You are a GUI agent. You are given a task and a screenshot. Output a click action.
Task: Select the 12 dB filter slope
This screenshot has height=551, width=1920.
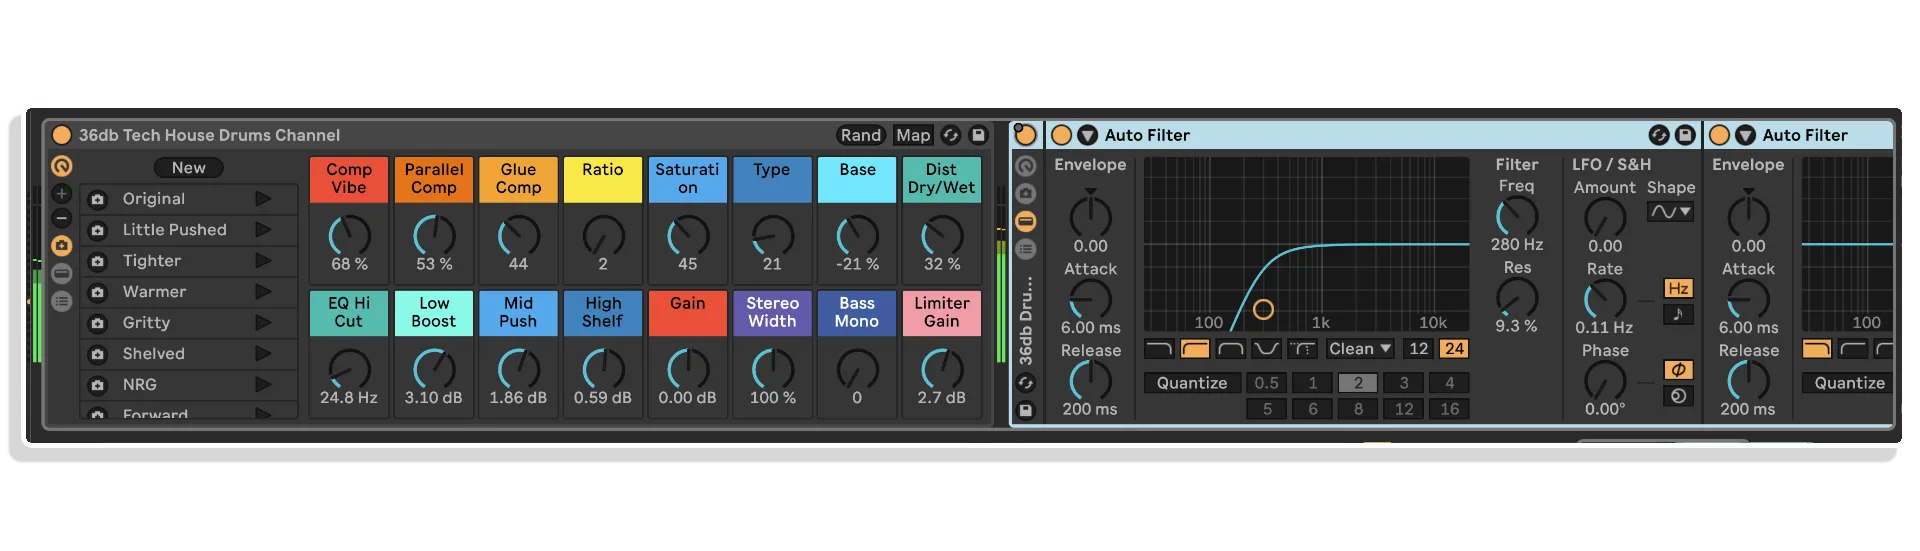(x=1418, y=349)
